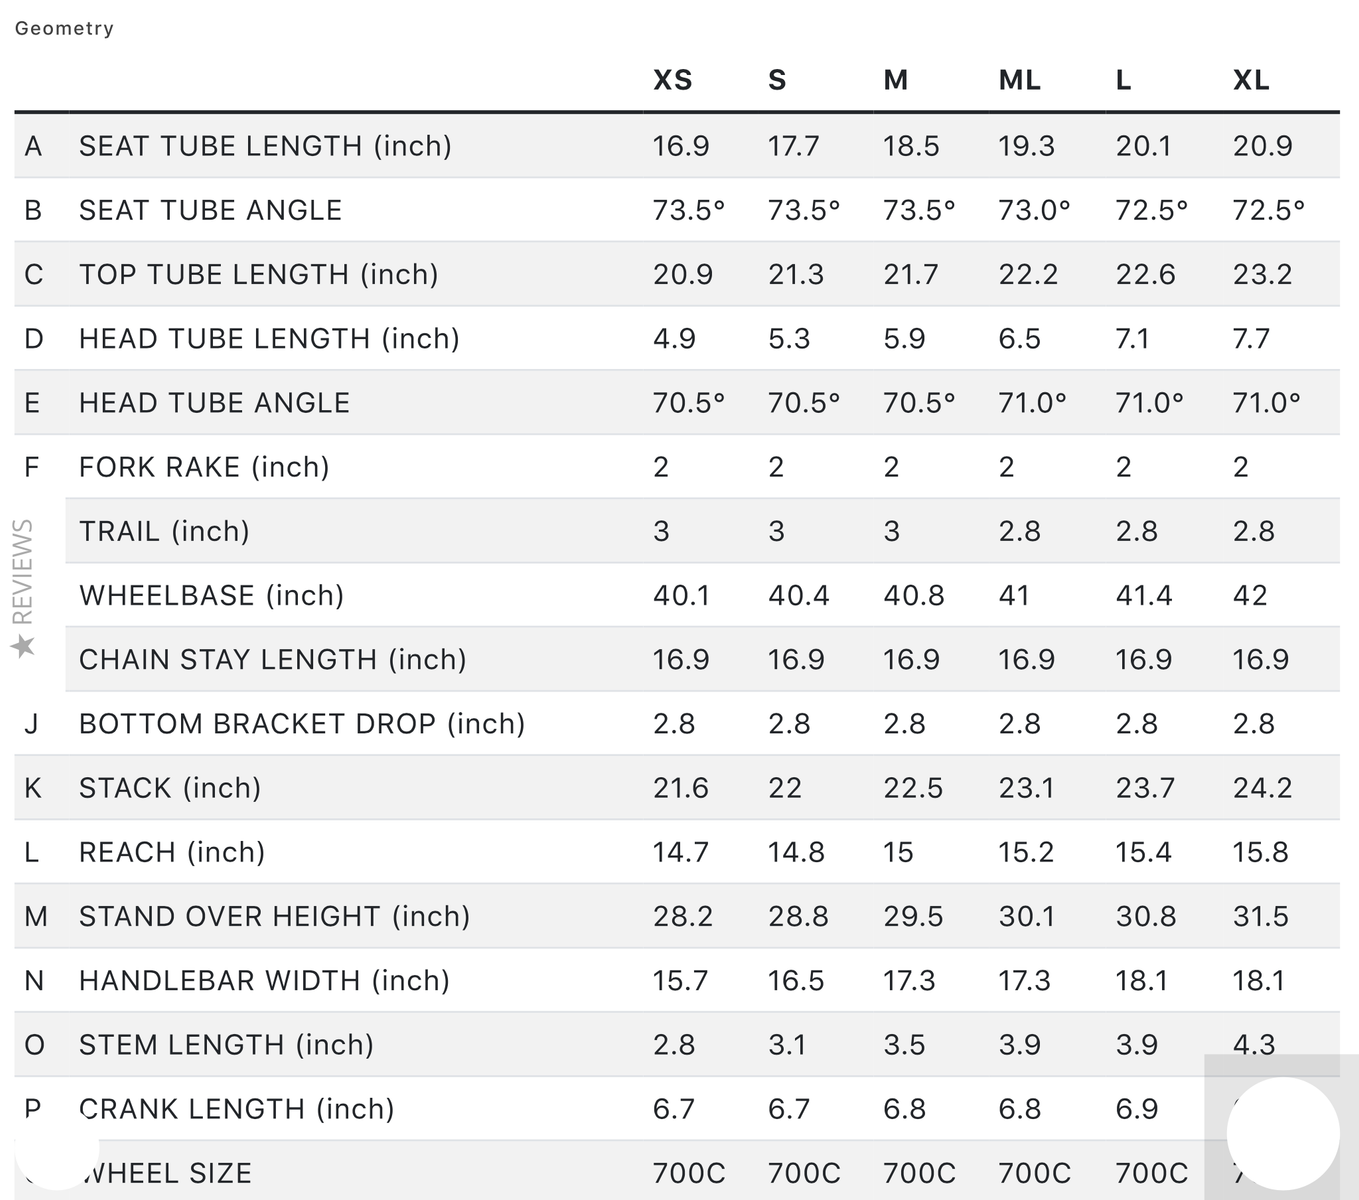Select the L size column header
Image resolution: width=1359 pixels, height=1200 pixels.
1123,80
